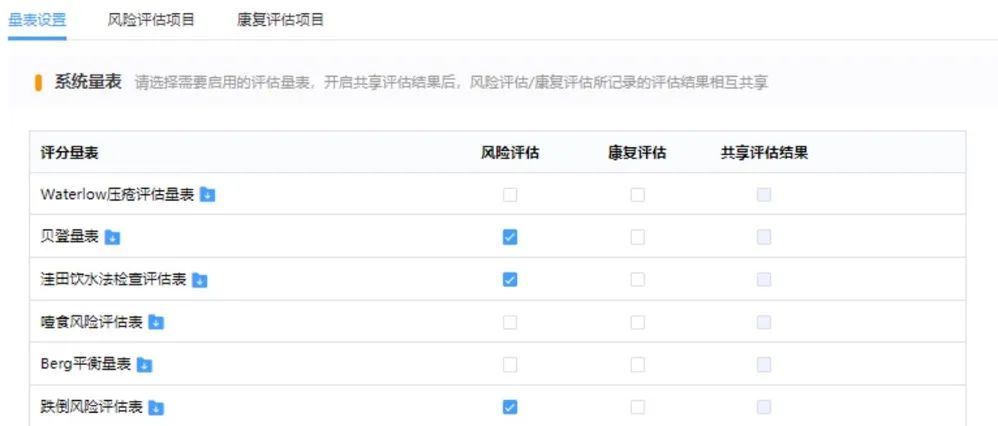Viewport: 998px width, 426px height.
Task: Click download icon beside 洼田饮水法检查评估表
Action: pyautogui.click(x=199, y=280)
